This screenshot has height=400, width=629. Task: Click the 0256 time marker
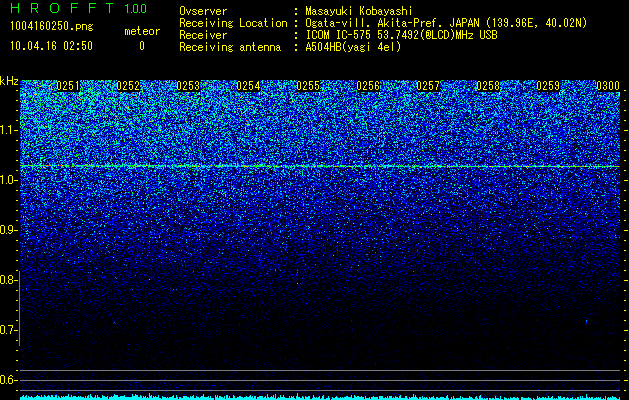click(x=368, y=86)
